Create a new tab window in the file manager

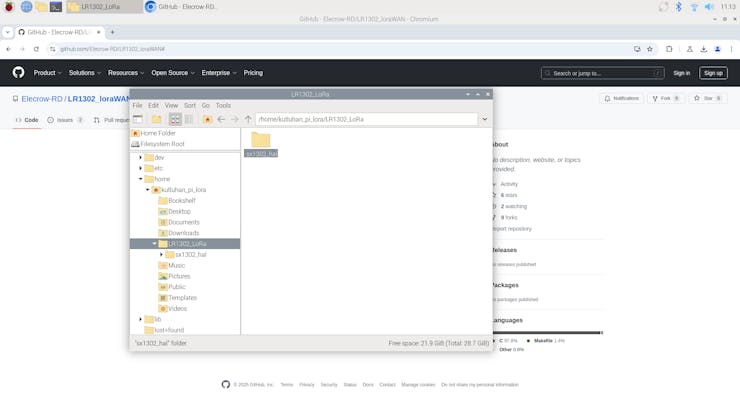click(x=138, y=119)
